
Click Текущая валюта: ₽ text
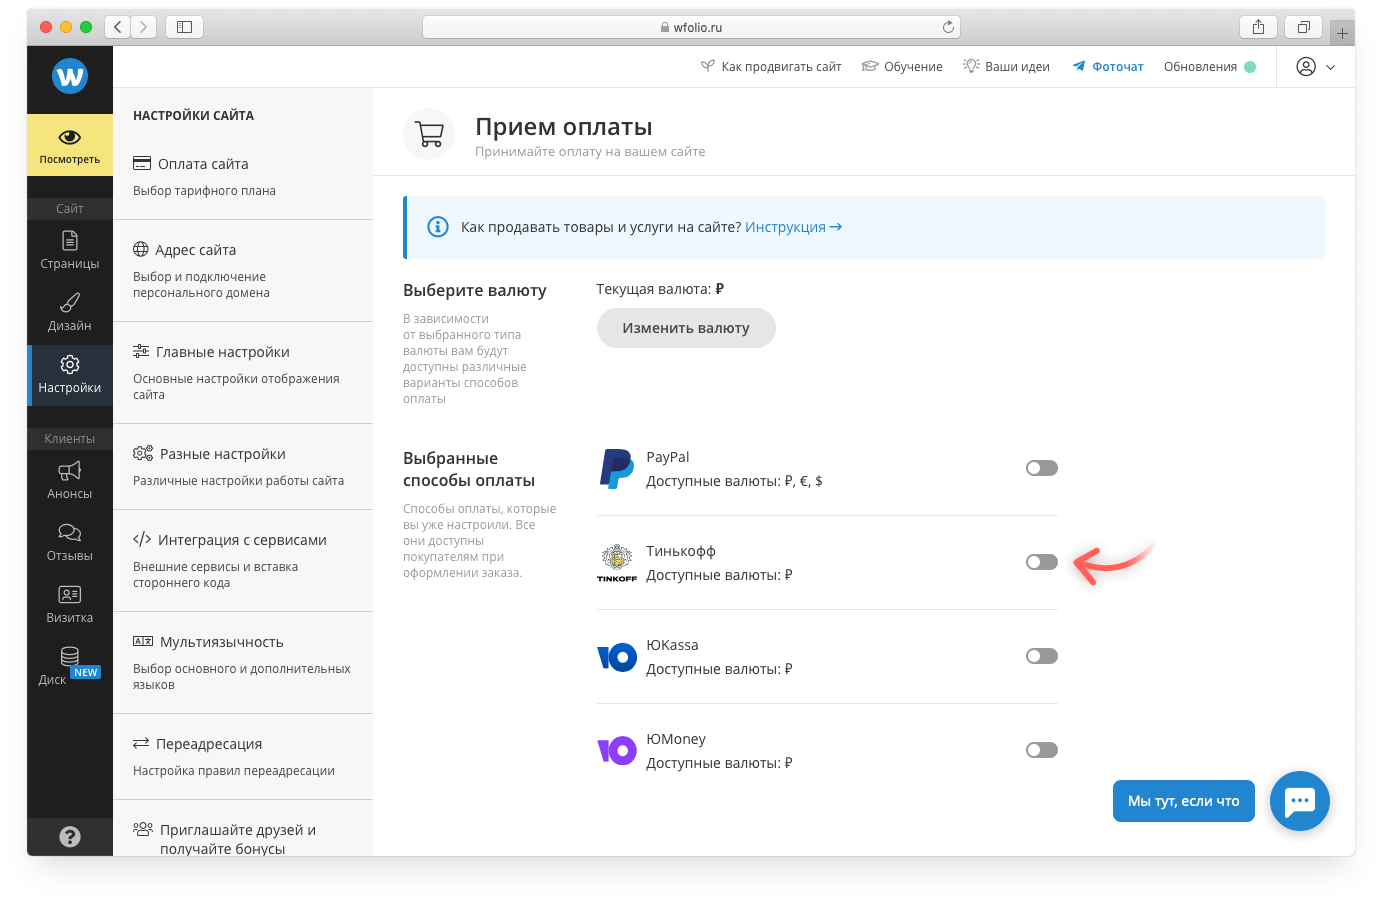(660, 289)
